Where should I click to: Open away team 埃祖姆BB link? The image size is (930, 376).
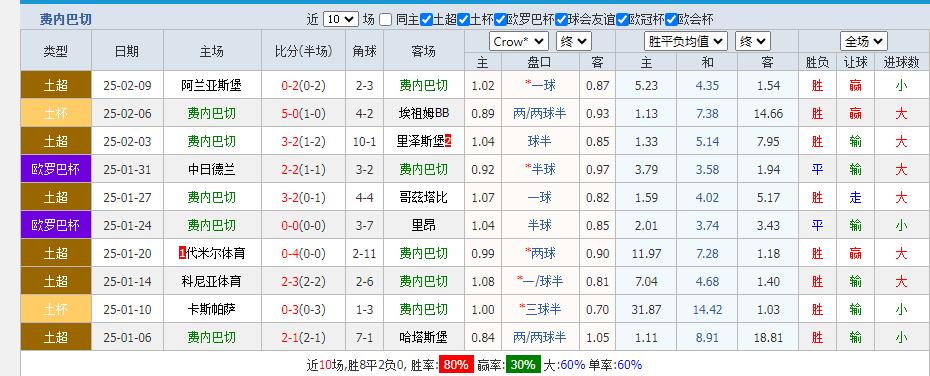(423, 113)
